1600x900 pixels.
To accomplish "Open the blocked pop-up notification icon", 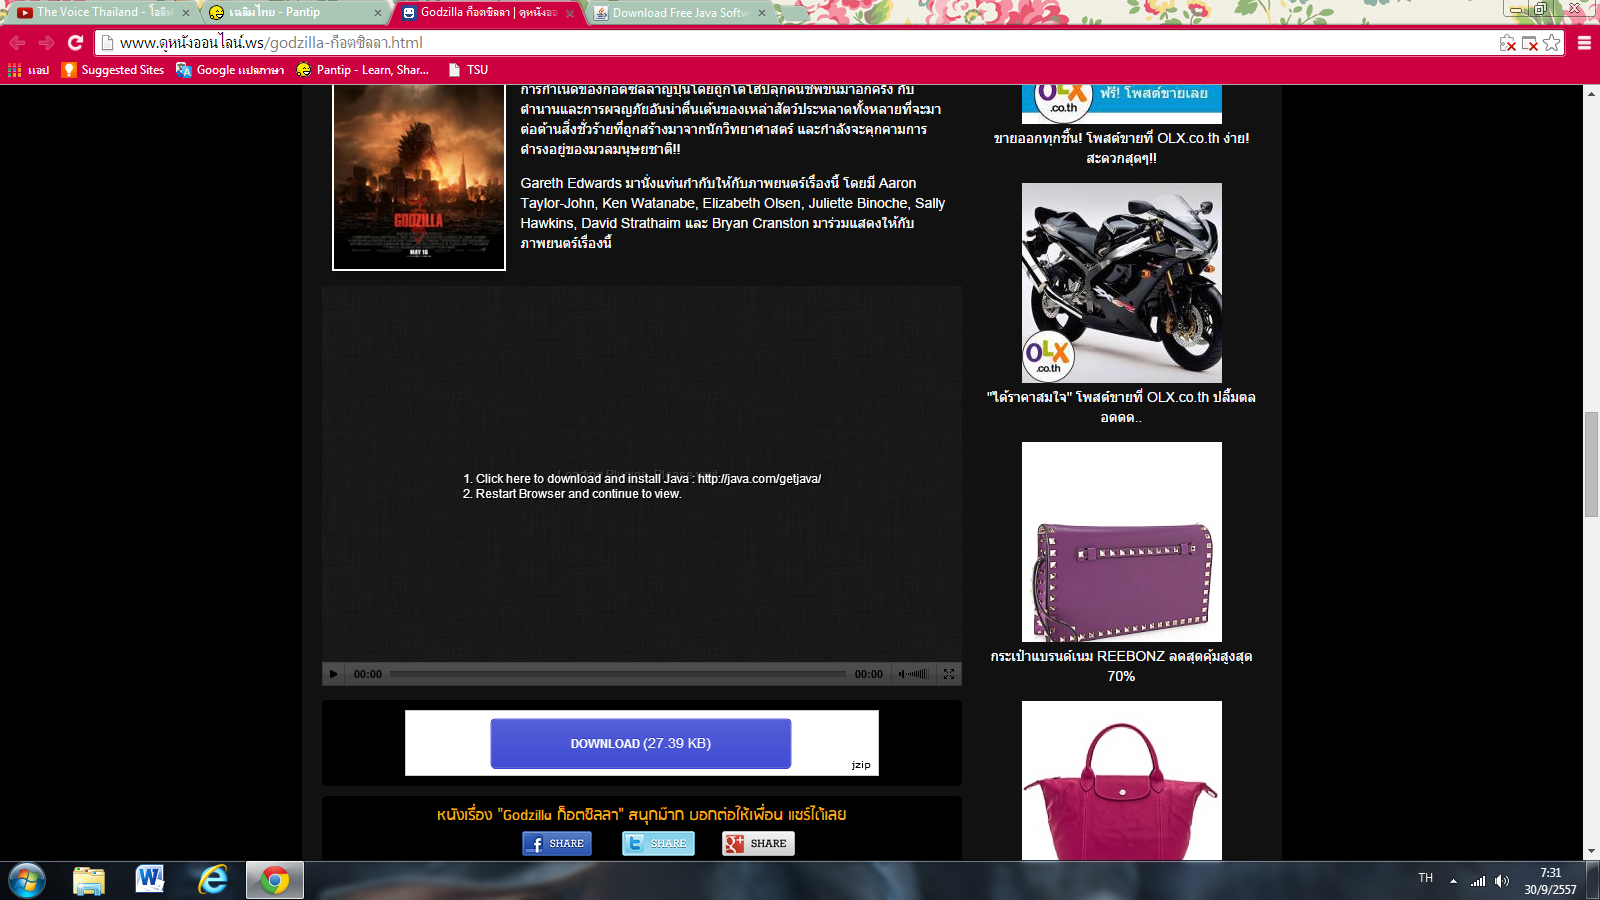I will coord(1529,43).
